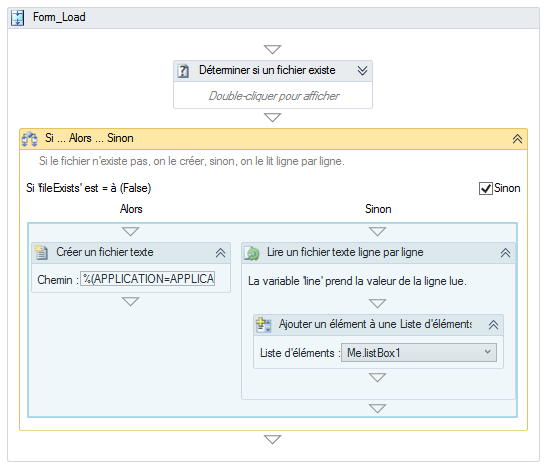Image resolution: width=550 pixels, height=468 pixels.
Task: Click the drop arrow directly below Ajouter un élément
Action: pos(377,377)
